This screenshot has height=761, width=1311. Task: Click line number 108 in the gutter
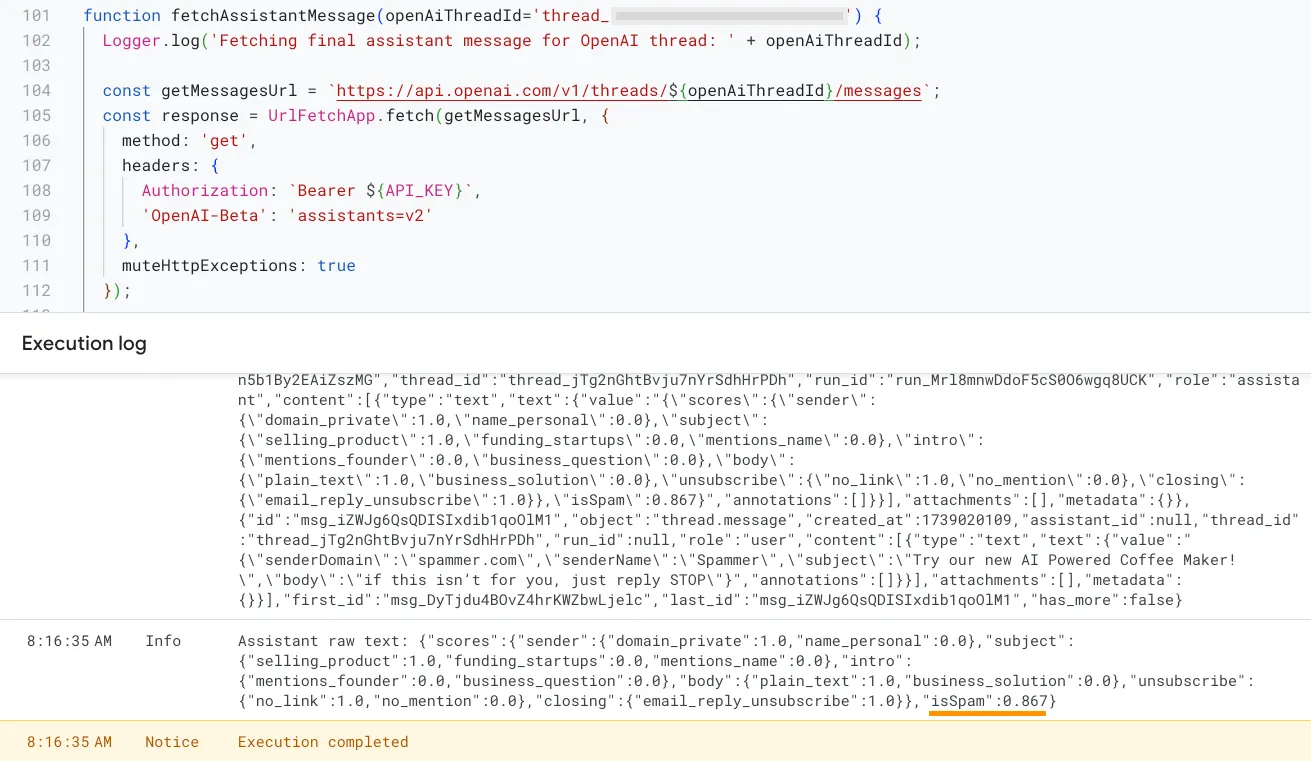(x=36, y=191)
